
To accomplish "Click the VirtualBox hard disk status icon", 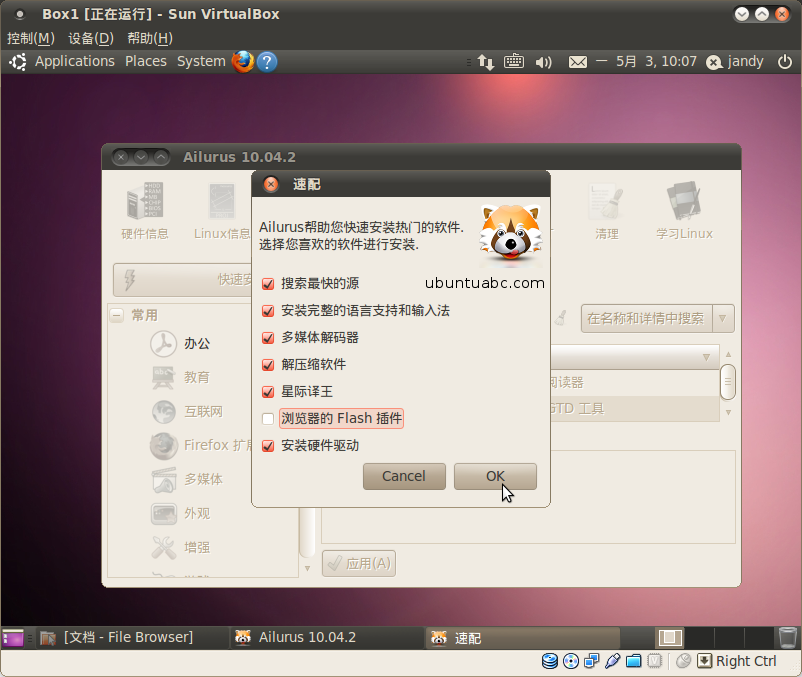I will coord(550,661).
